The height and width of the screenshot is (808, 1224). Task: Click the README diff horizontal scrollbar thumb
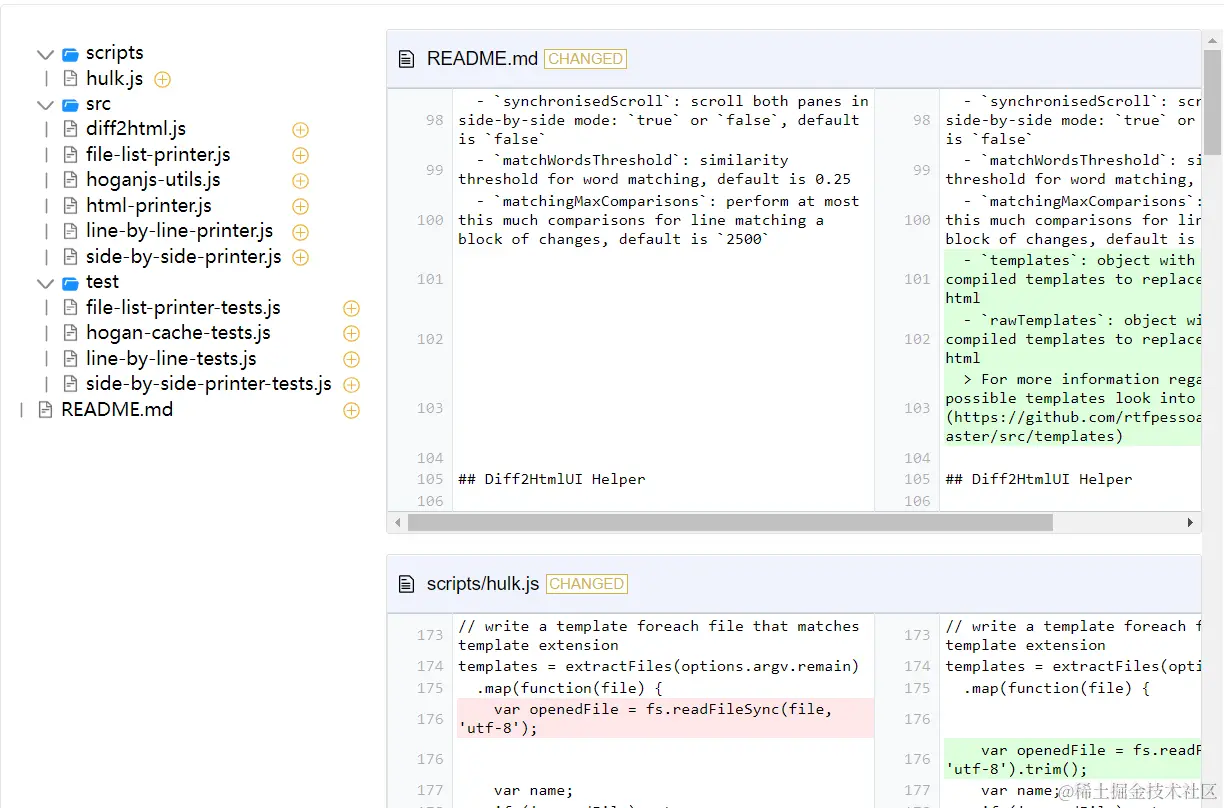(x=730, y=522)
